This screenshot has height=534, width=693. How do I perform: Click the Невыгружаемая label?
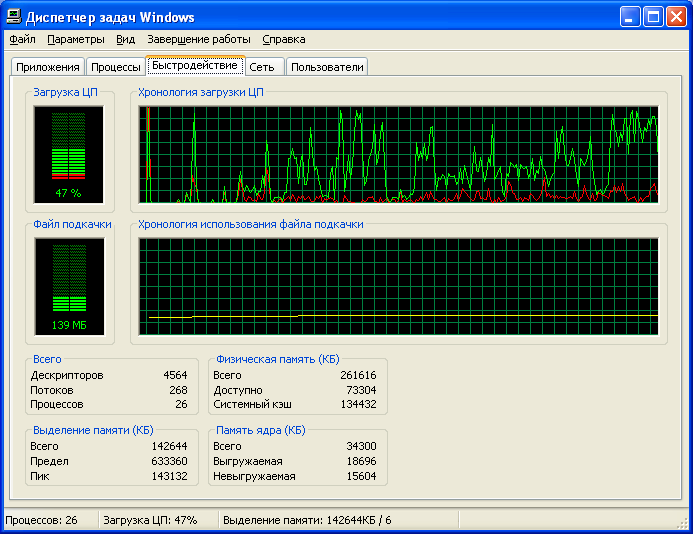(x=254, y=477)
